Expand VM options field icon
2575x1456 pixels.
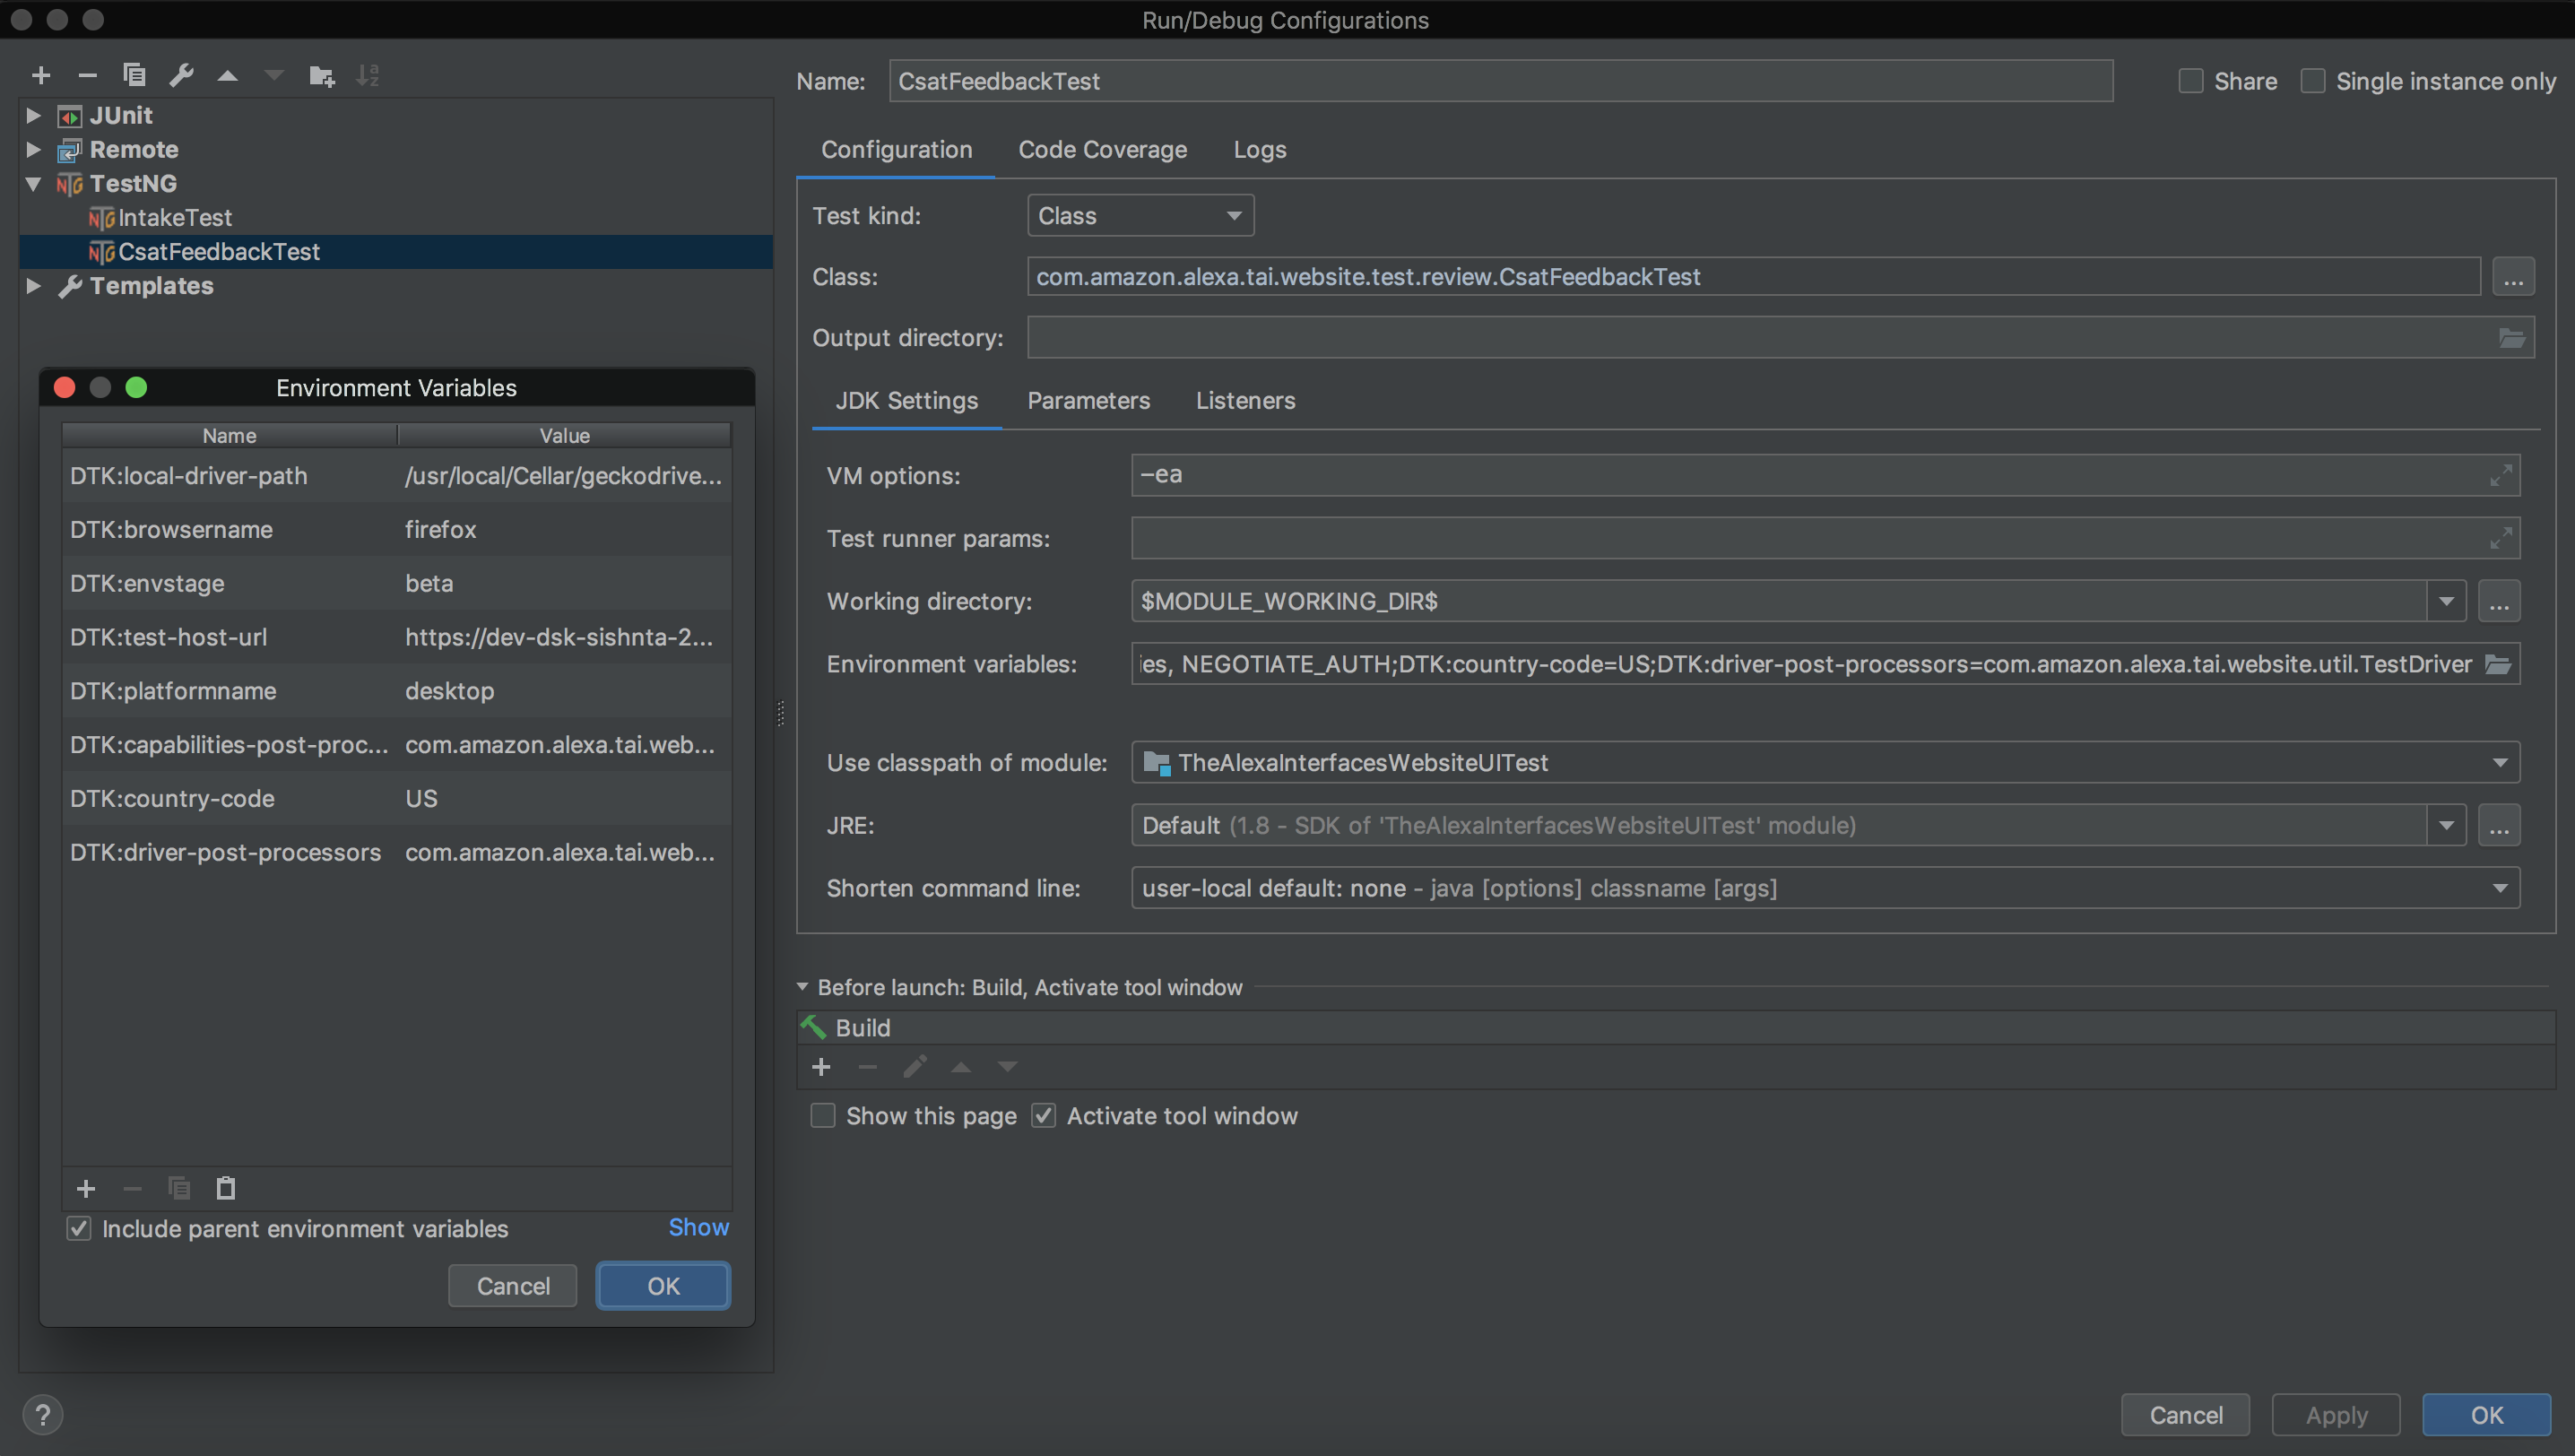(2501, 476)
